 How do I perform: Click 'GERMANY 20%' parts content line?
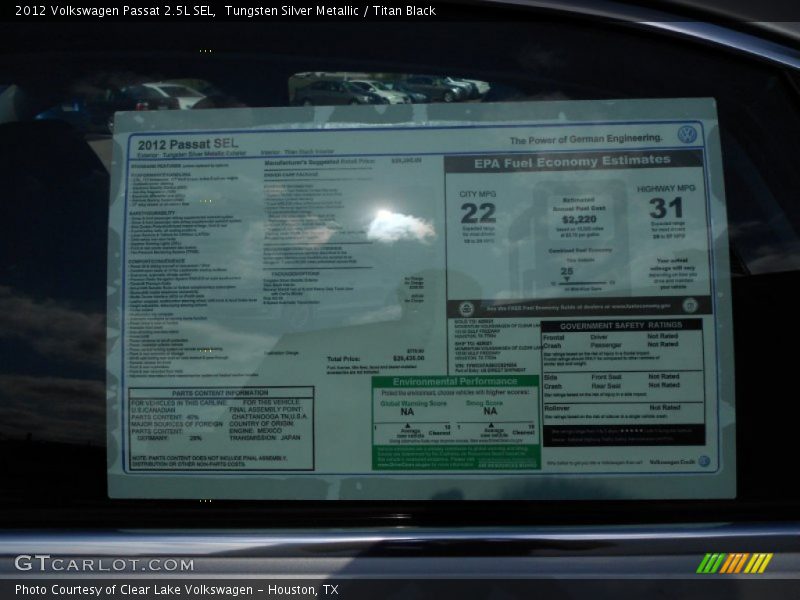169,438
